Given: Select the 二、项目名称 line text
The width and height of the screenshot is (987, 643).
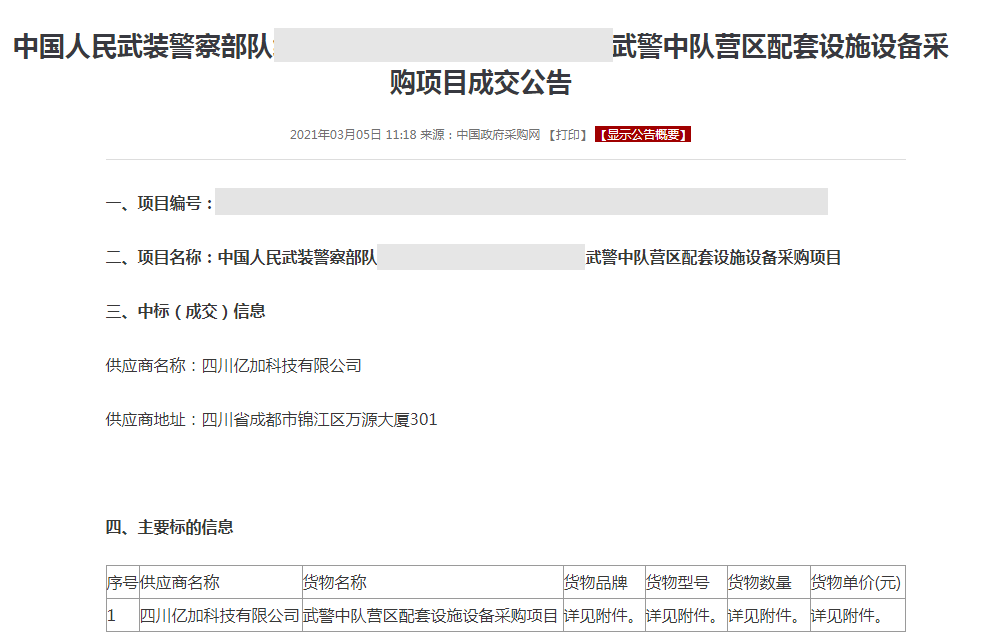Looking at the screenshot, I should [473, 257].
